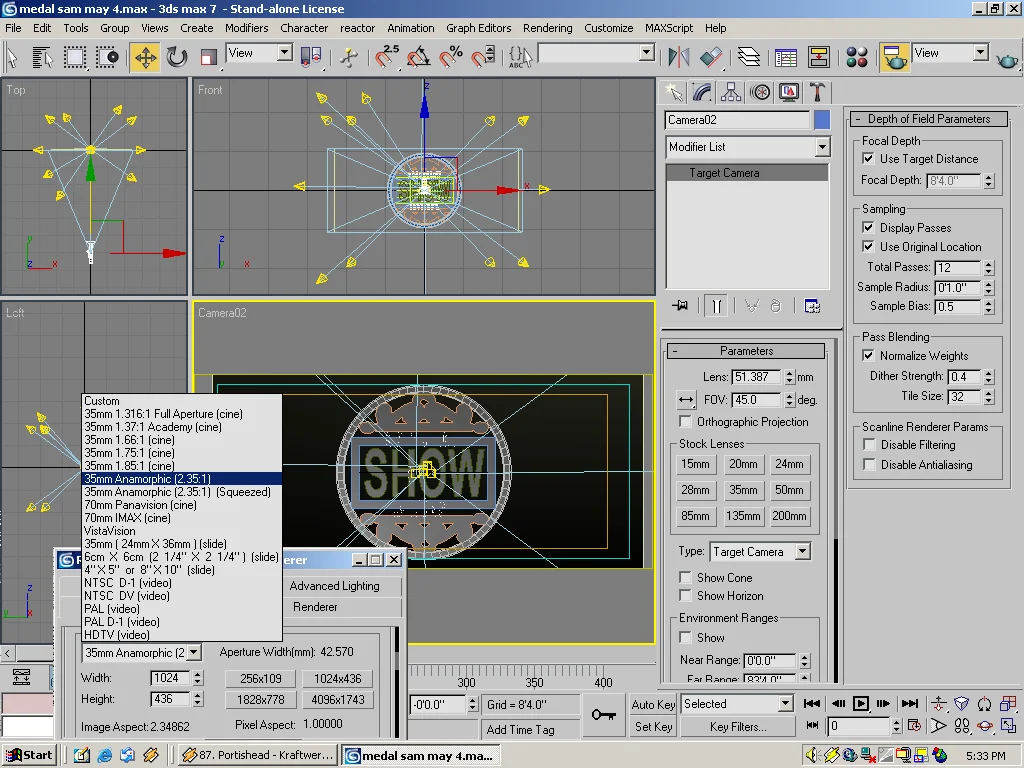Switch to Modify command panel tab
This screenshot has height=768, width=1024.
[x=701, y=92]
